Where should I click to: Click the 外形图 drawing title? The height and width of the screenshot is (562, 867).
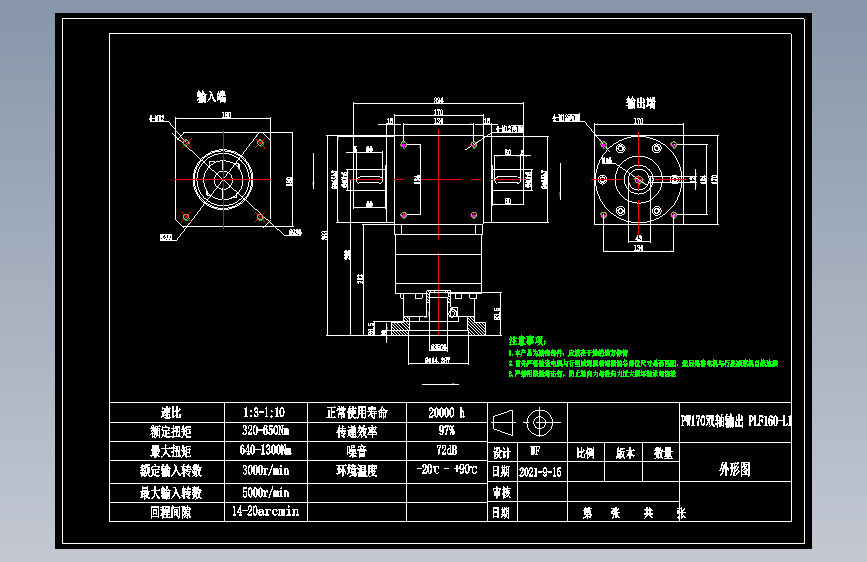735,470
